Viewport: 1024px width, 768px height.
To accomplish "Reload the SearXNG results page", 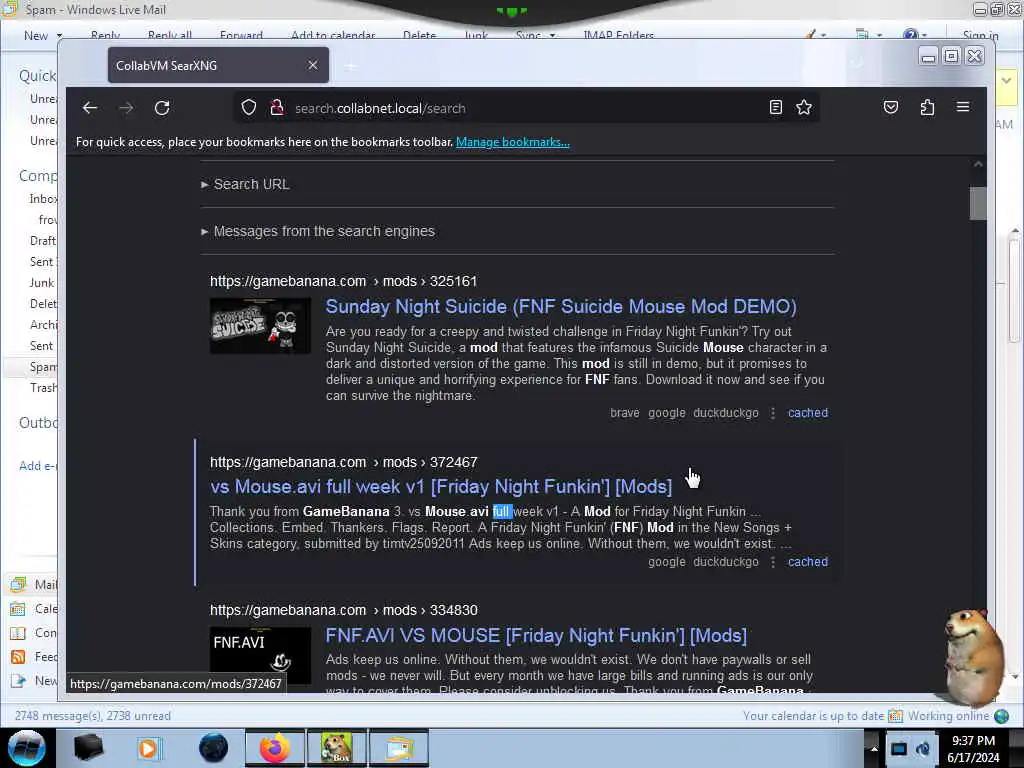I will click(162, 108).
